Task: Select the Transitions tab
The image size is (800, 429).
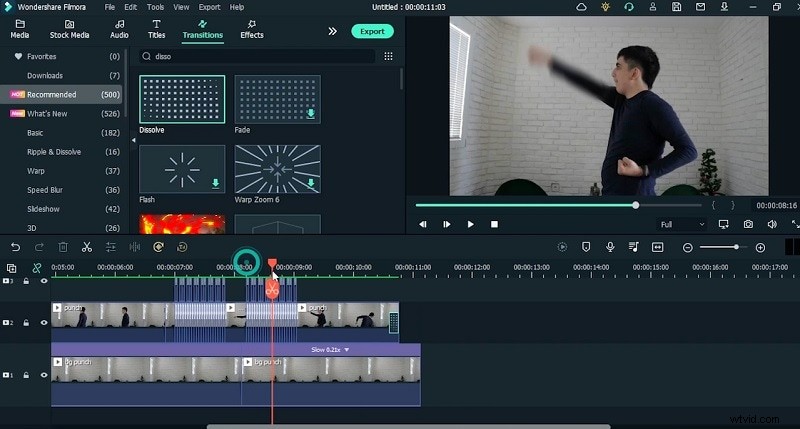Action: 203,30
